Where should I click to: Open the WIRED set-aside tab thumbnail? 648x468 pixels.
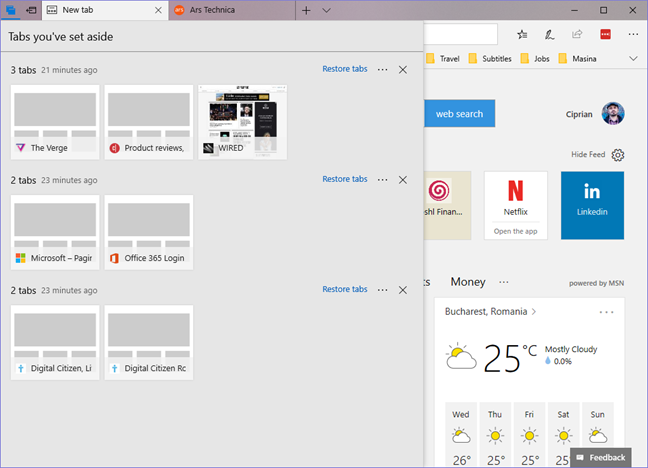243,122
